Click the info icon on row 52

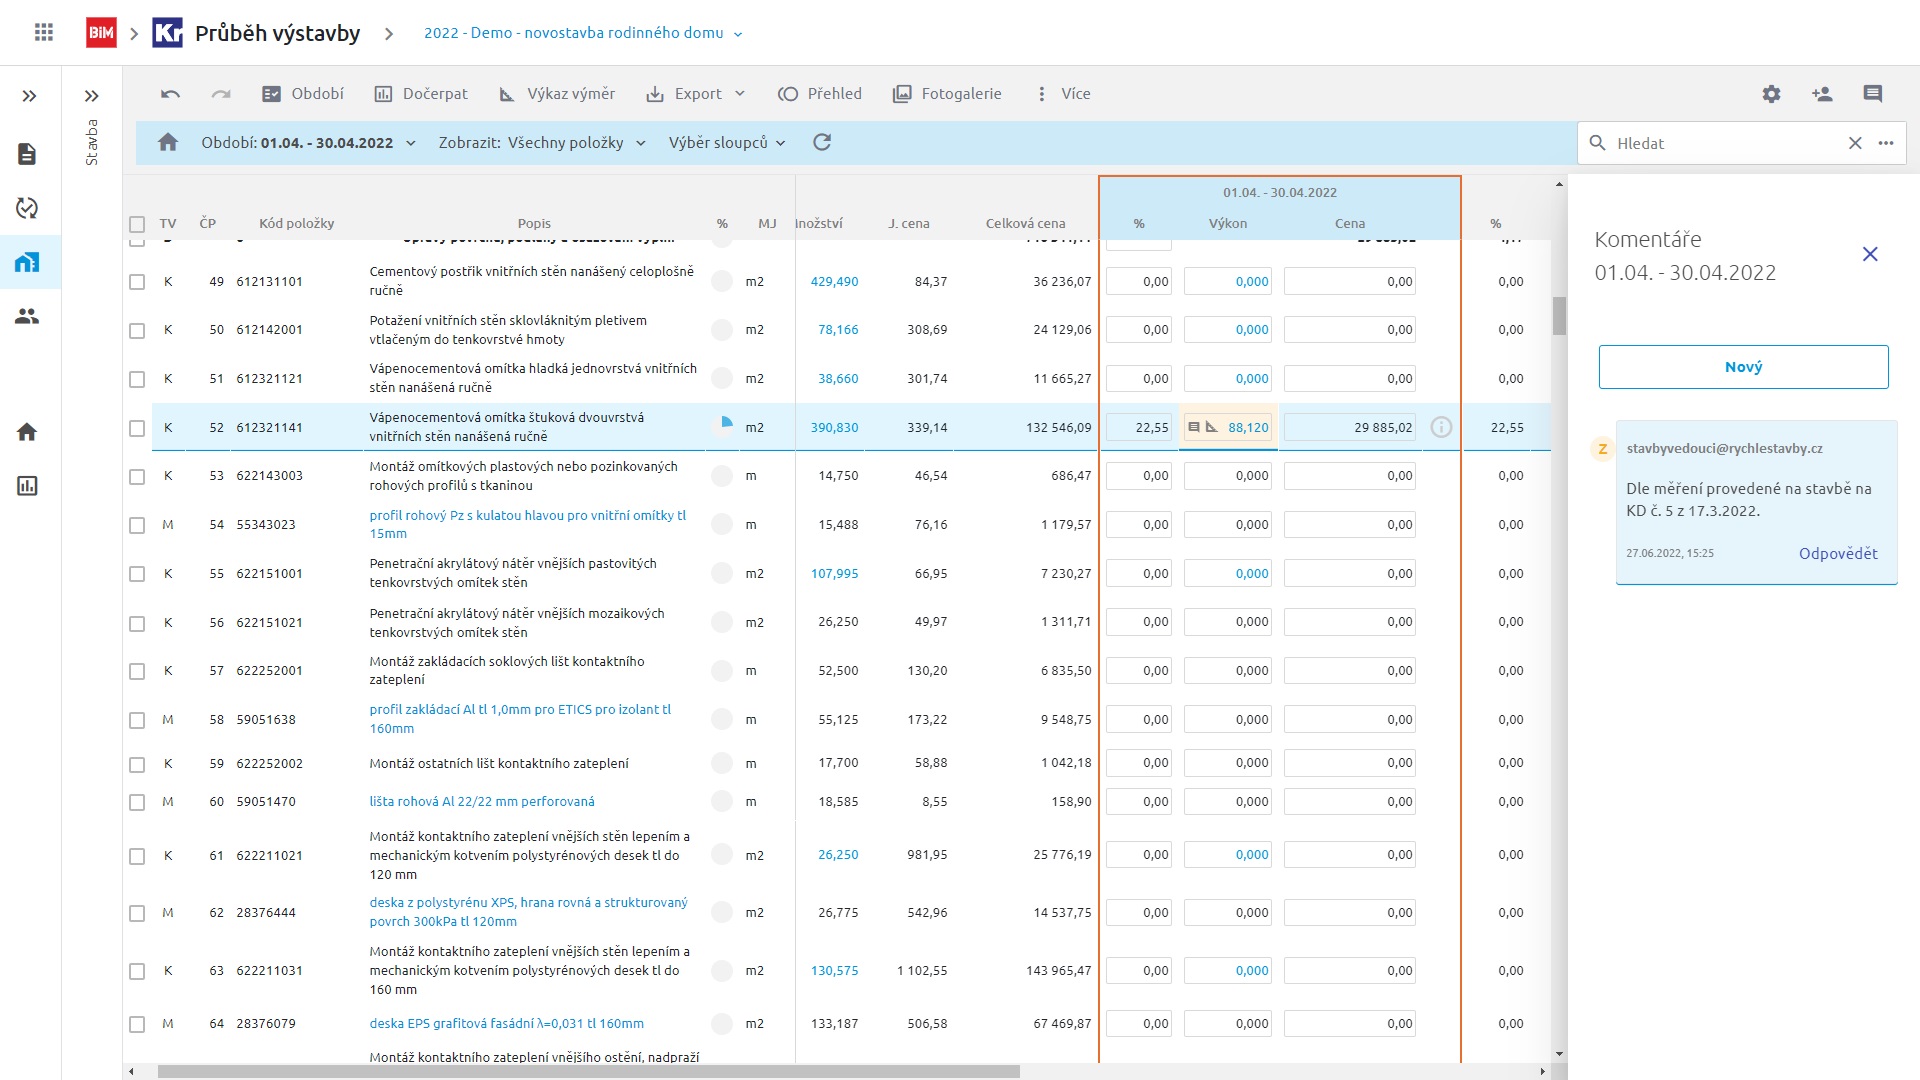click(1441, 428)
